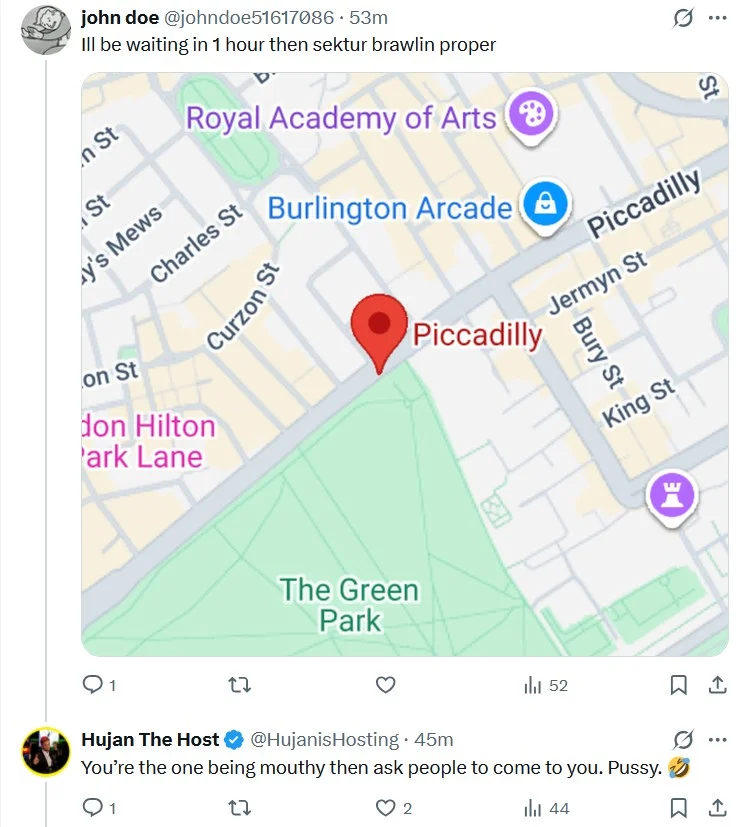Screen dimensions: 747x827
Task: Share Hujan The Host's reply
Action: coord(717,807)
